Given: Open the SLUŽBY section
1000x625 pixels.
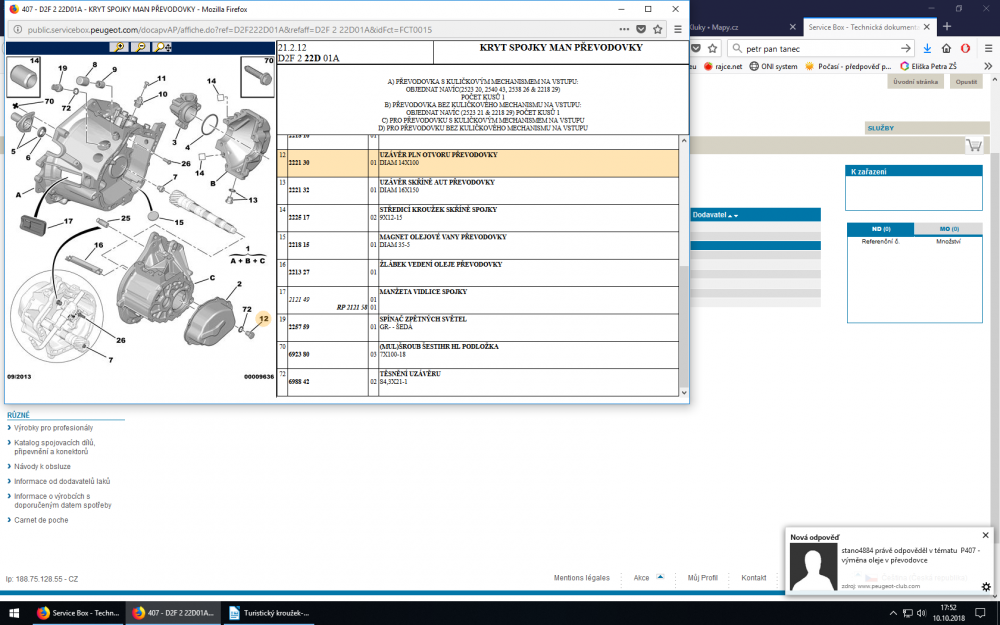Looking at the screenshot, I should (x=880, y=128).
